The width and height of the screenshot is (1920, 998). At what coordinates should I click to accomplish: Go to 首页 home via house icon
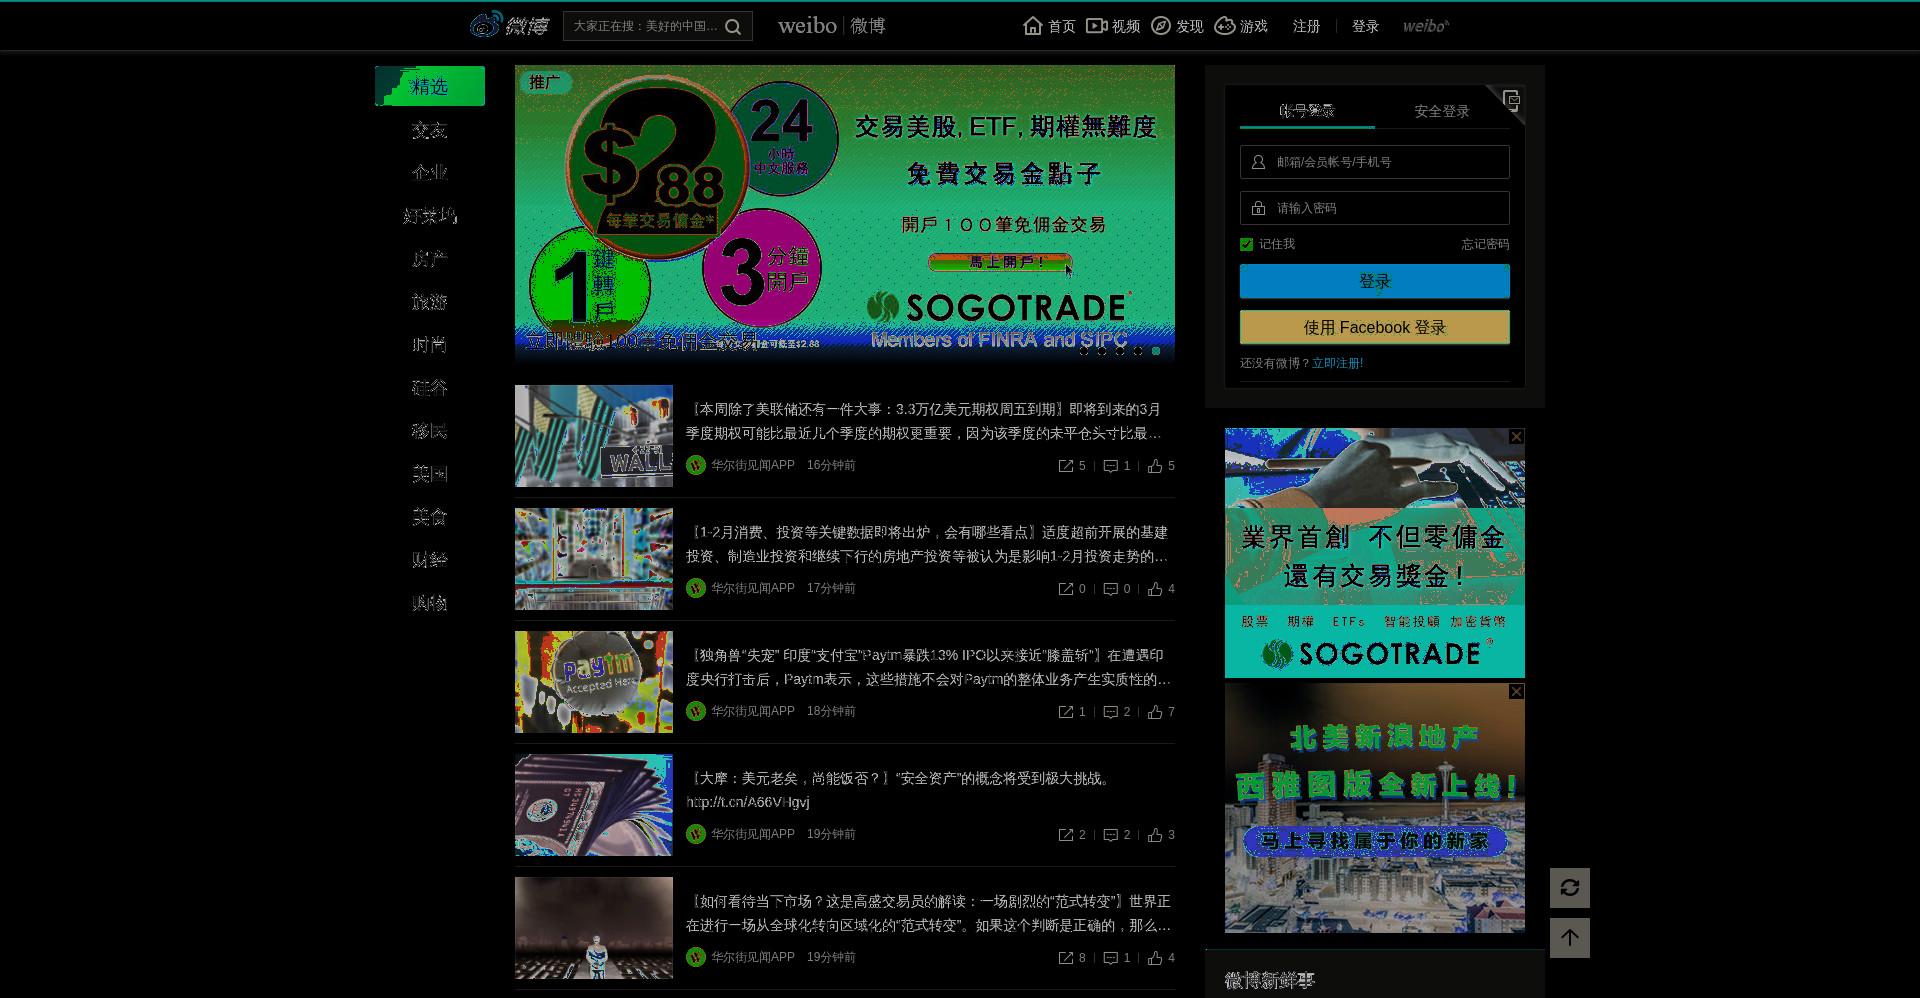click(1033, 26)
